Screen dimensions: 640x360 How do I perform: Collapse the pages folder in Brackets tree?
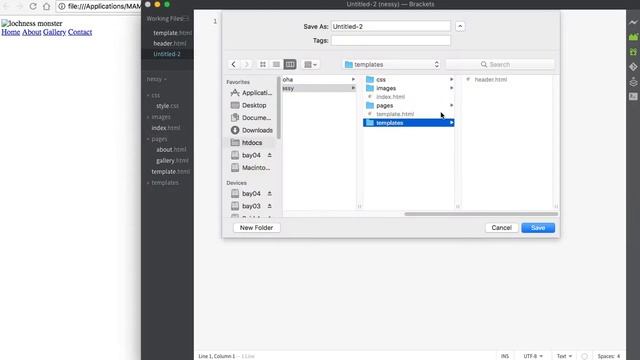(157, 139)
